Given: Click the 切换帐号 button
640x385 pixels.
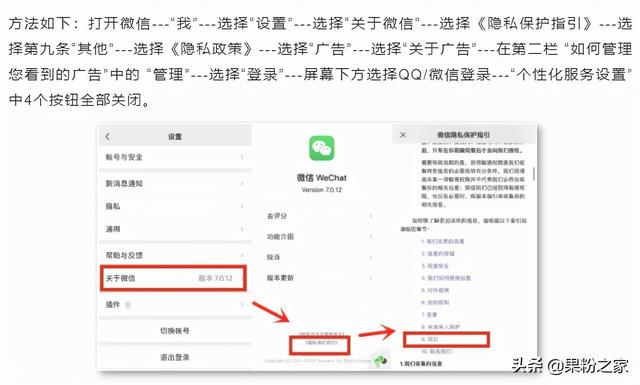Looking at the screenshot, I should 175,331.
